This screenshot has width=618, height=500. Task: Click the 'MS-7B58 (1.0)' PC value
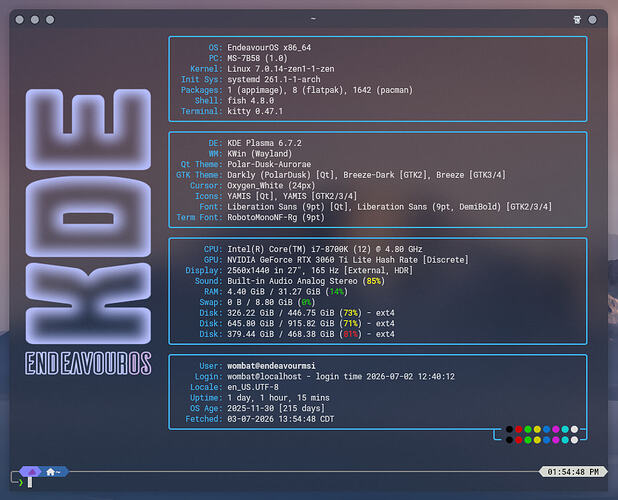[257, 58]
